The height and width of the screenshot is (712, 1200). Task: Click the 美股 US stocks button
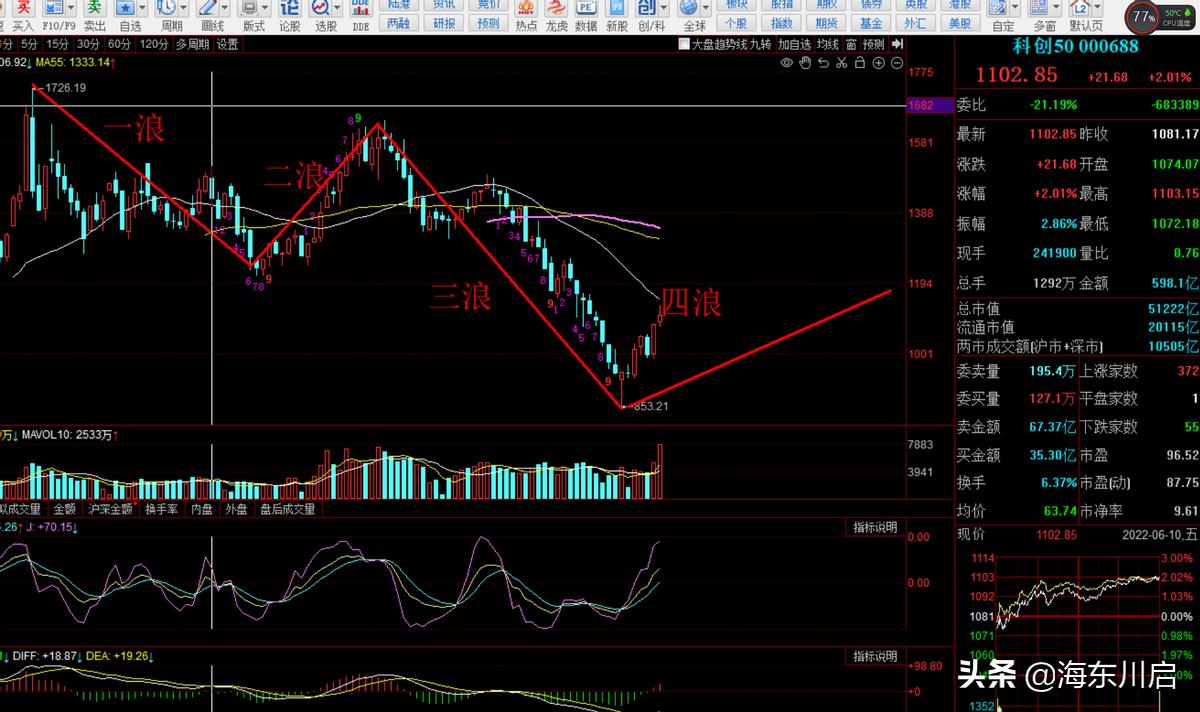pos(960,24)
